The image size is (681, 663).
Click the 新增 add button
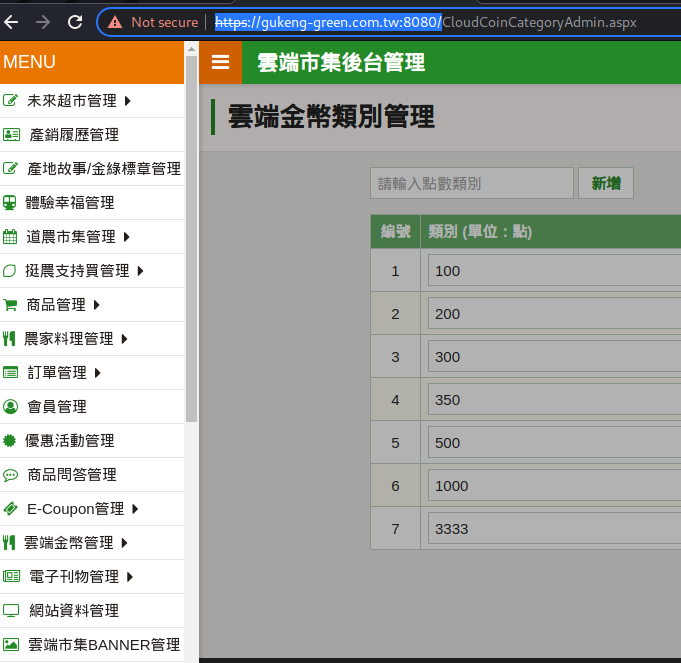[606, 183]
